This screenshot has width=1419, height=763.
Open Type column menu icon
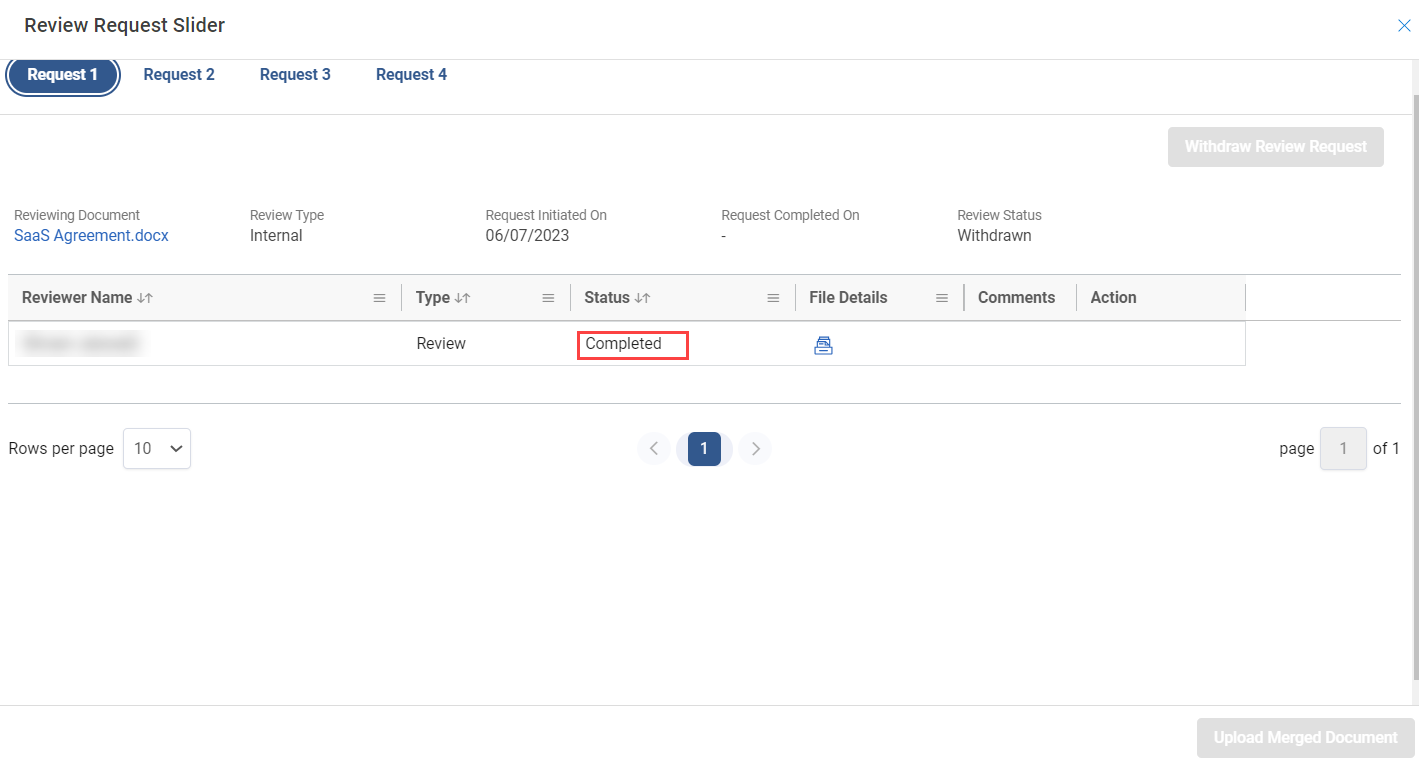point(548,298)
